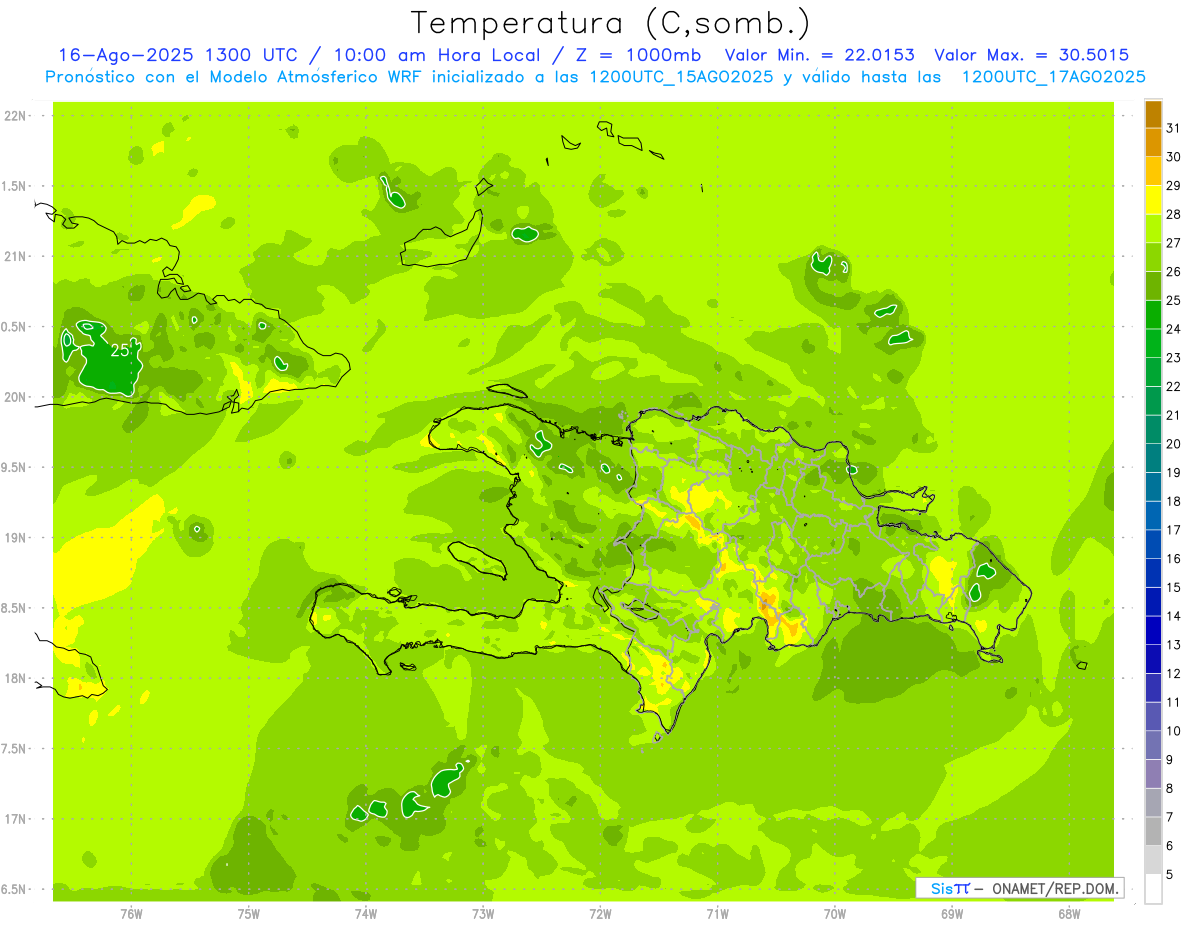Select the orange legend swatch between 30 and 31
The width and height of the screenshot is (1200, 927).
1153,142
